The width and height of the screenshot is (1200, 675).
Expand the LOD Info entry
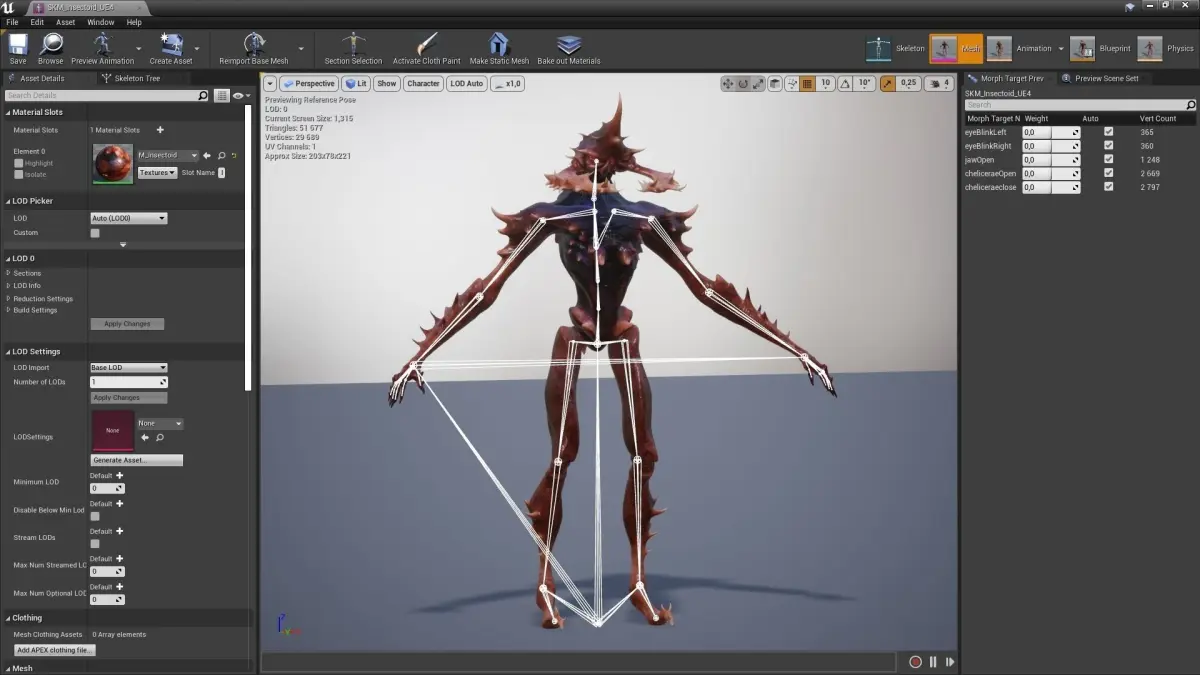(x=8, y=286)
